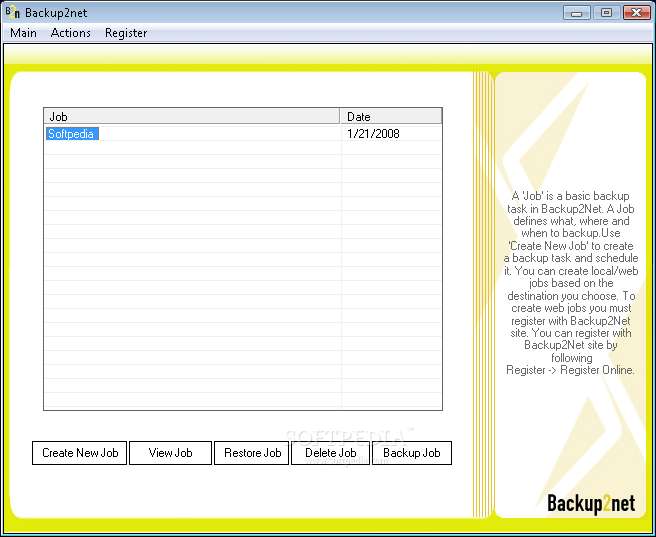Viewport: 656px width, 537px height.
Task: Click the Backup2net title bar icon
Action: pos(13,13)
